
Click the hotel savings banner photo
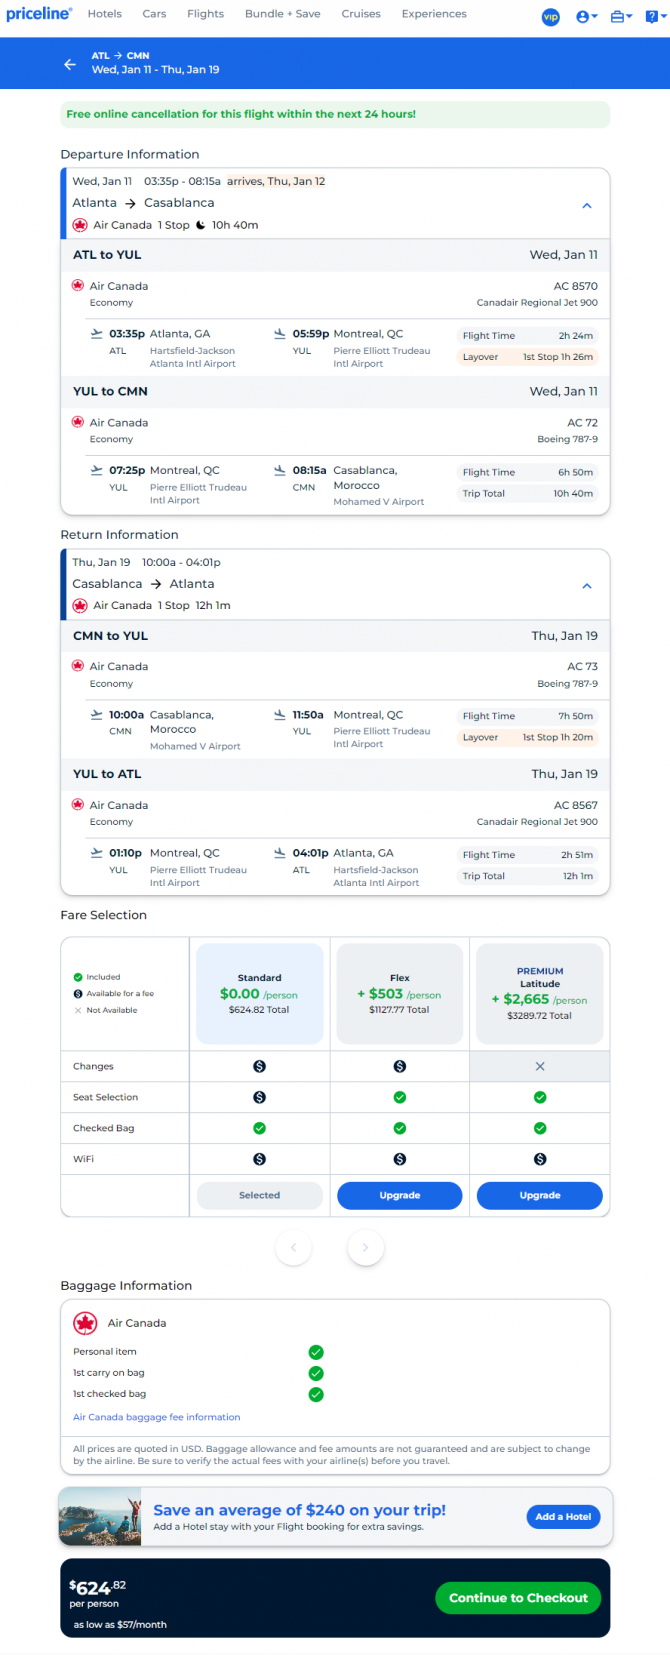click(x=100, y=1517)
